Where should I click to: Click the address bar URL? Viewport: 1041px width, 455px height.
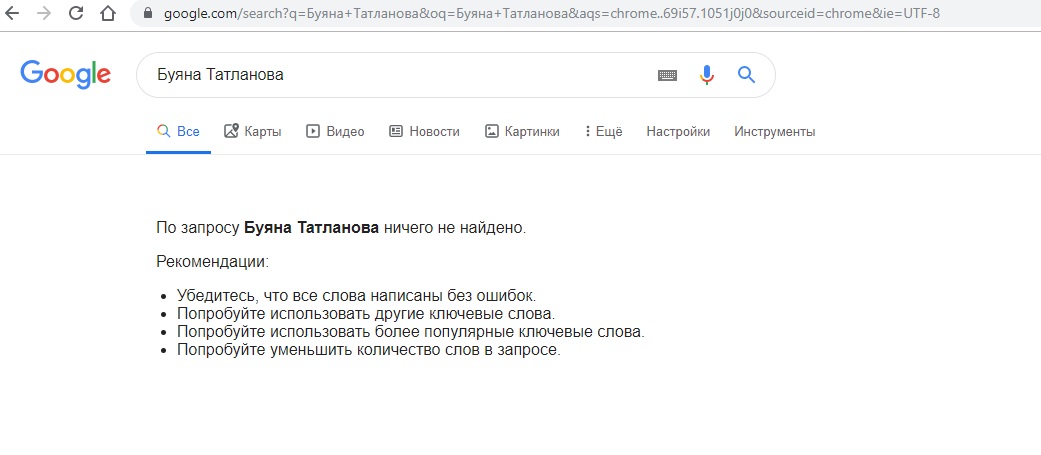point(551,13)
